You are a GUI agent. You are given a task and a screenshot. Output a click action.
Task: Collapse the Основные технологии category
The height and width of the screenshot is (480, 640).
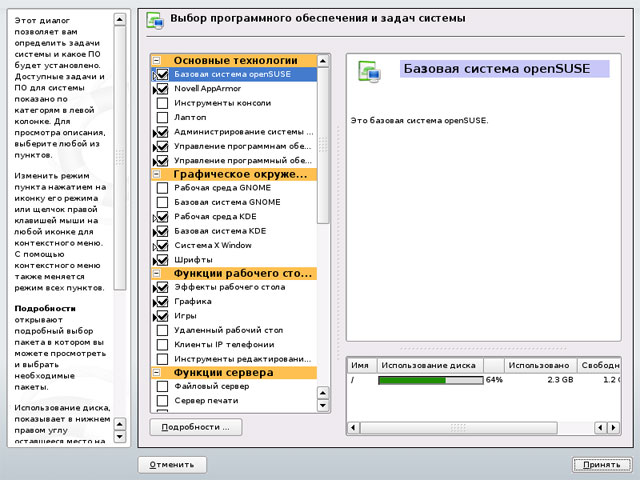point(156,60)
